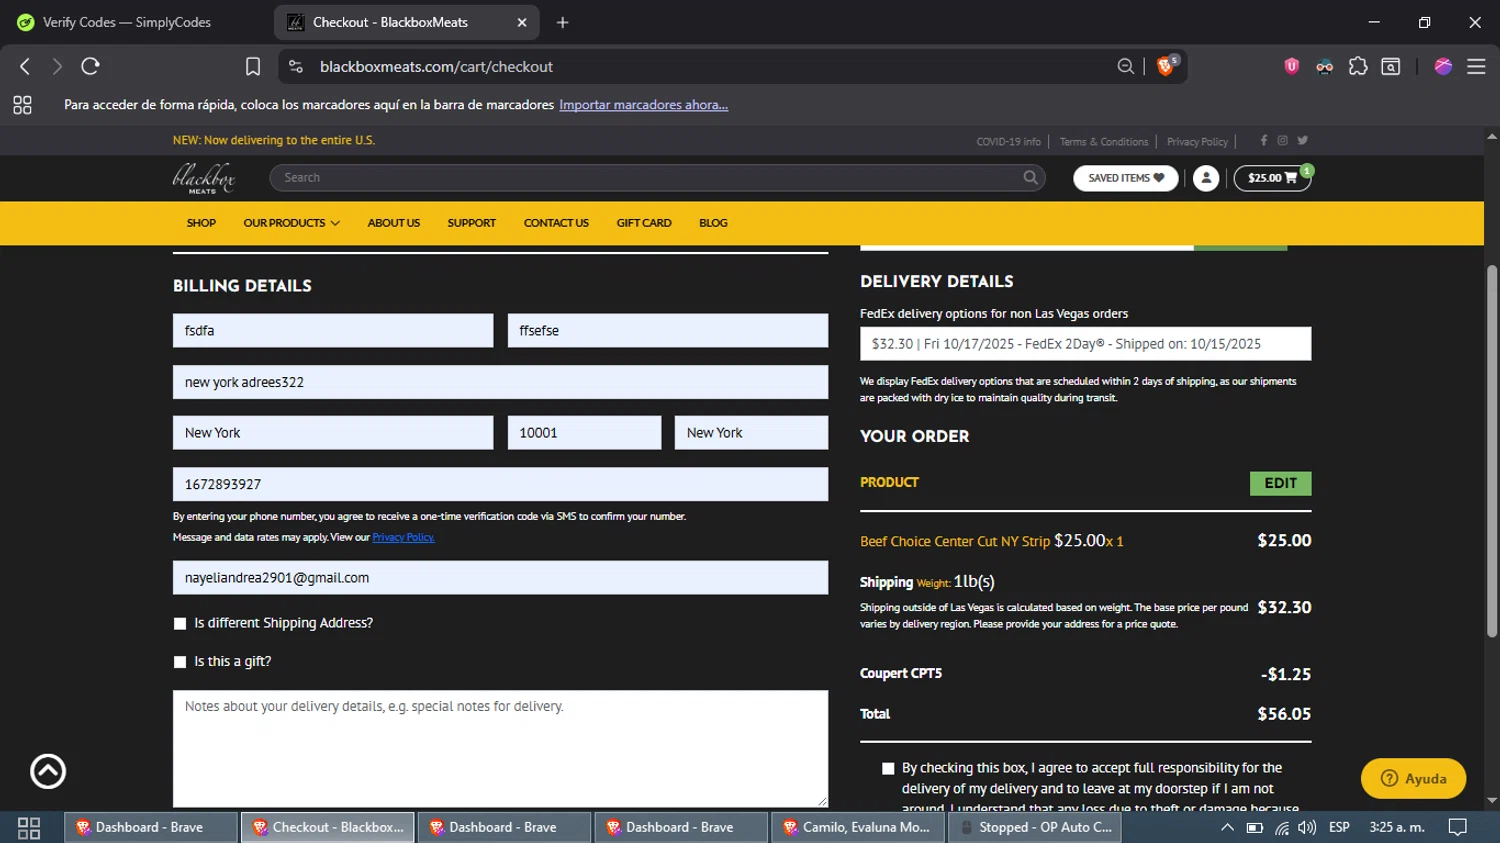Switch to 'Camilo, Evaluna Mo...' taskbar window

click(x=859, y=827)
